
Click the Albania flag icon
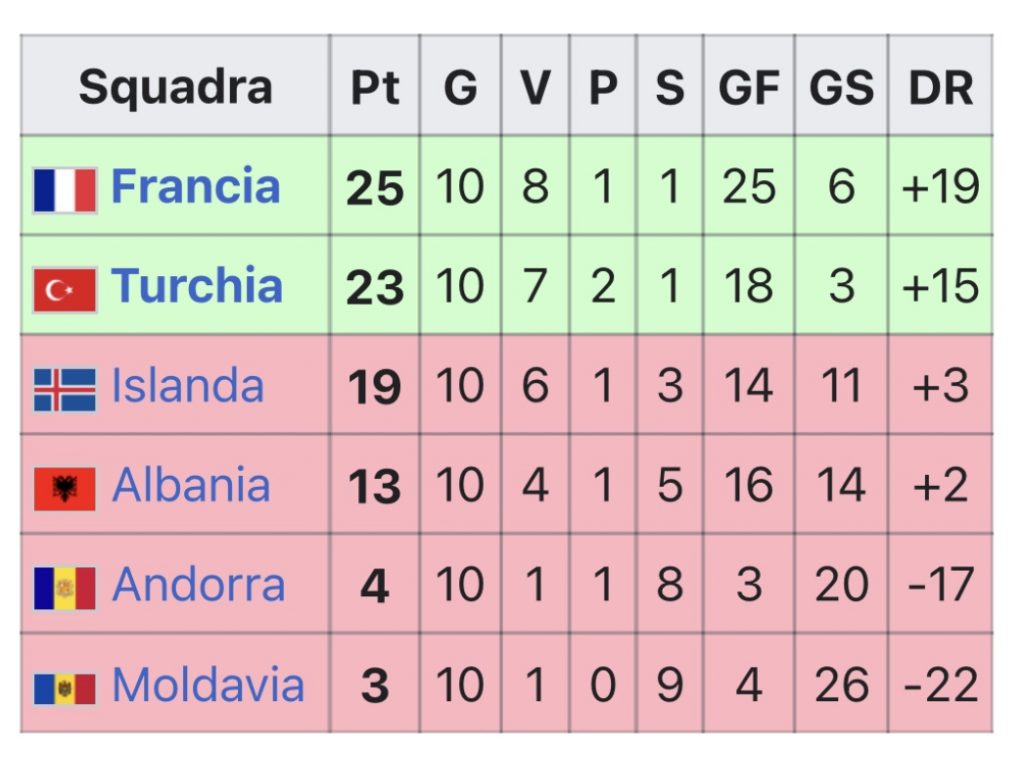click(x=65, y=488)
